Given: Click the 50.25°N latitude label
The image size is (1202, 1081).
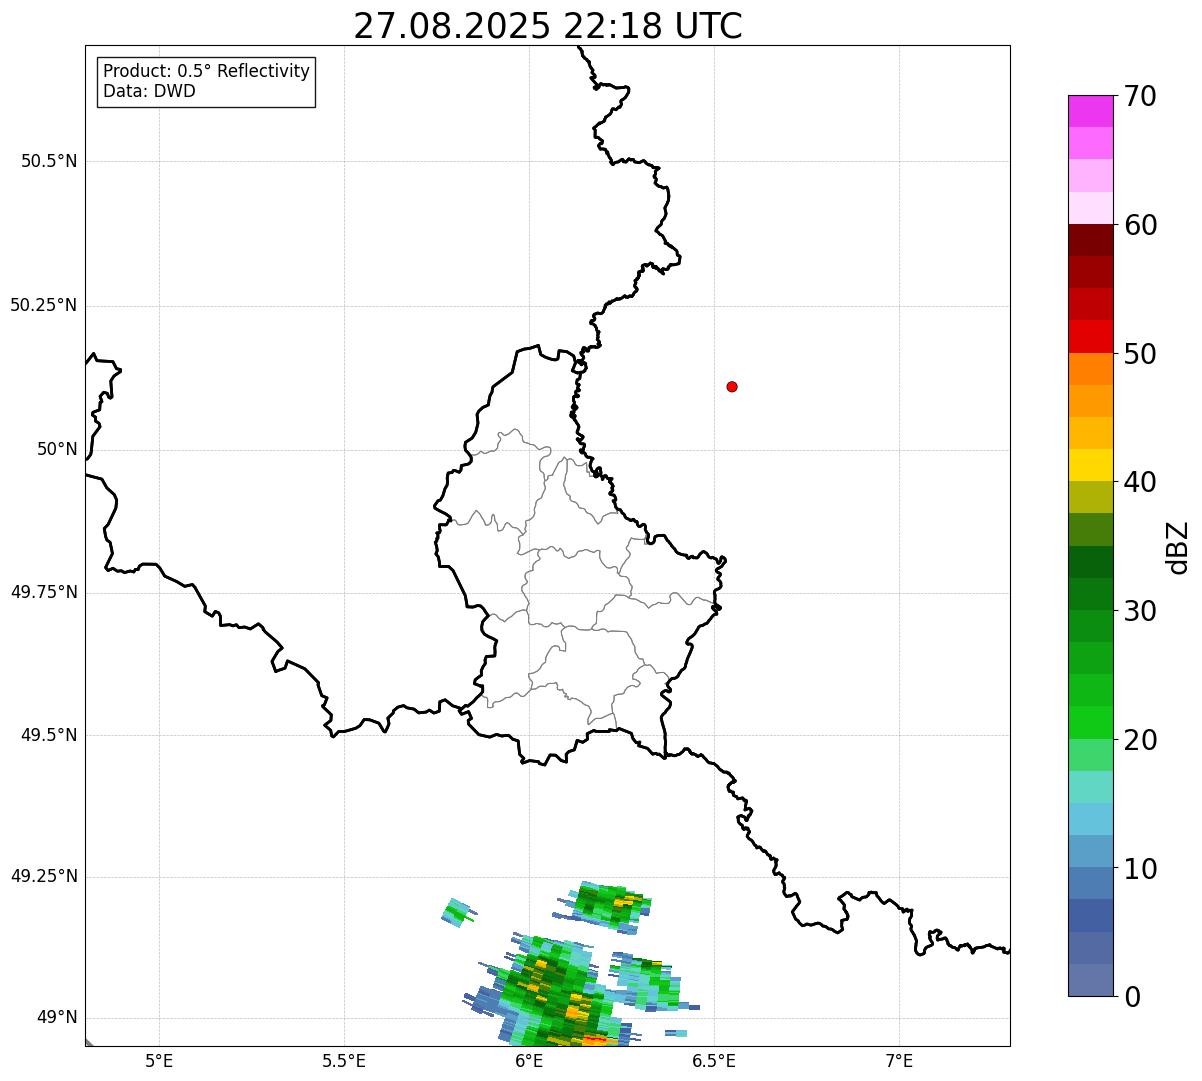Looking at the screenshot, I should [44, 305].
